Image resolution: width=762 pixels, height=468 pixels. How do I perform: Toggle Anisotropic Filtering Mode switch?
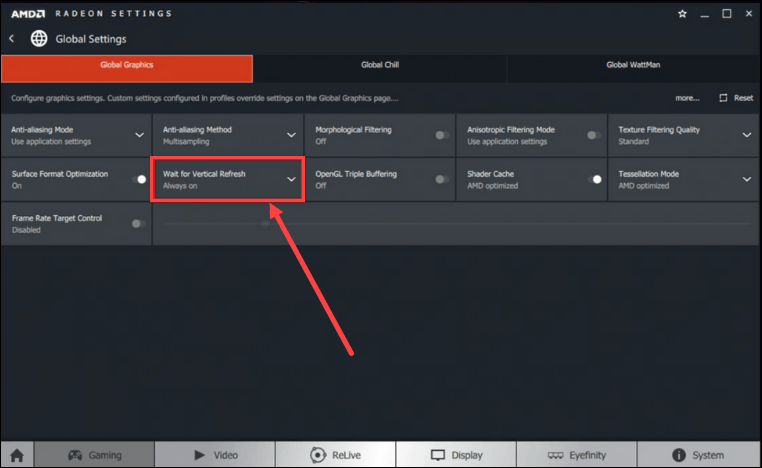coord(593,135)
